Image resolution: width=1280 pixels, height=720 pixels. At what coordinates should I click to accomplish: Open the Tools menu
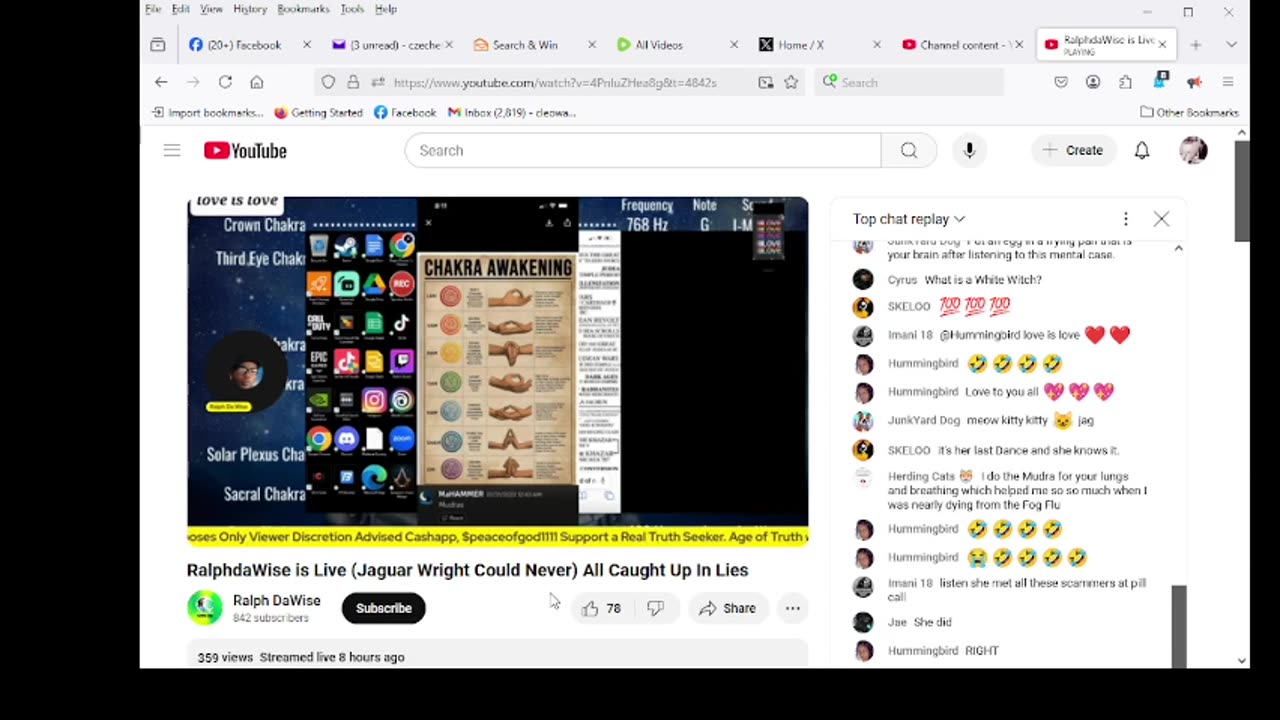tap(352, 9)
